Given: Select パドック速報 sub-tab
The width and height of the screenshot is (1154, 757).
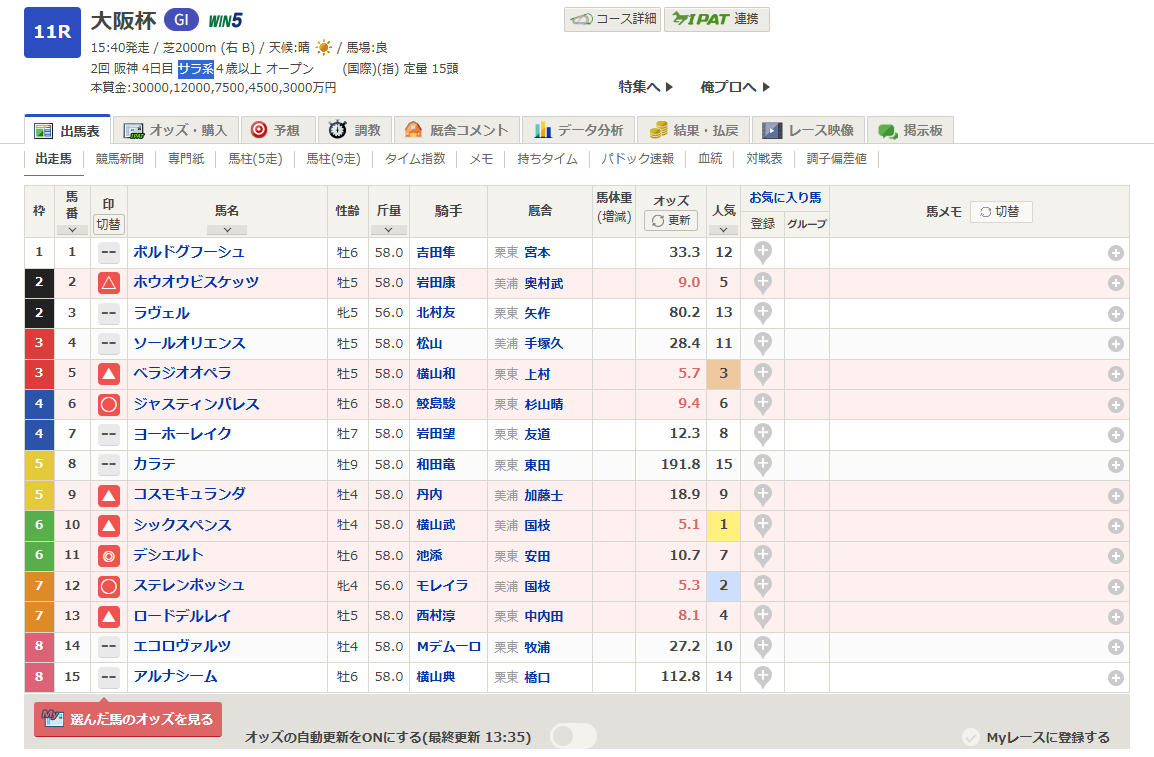Looking at the screenshot, I should click(x=637, y=159).
